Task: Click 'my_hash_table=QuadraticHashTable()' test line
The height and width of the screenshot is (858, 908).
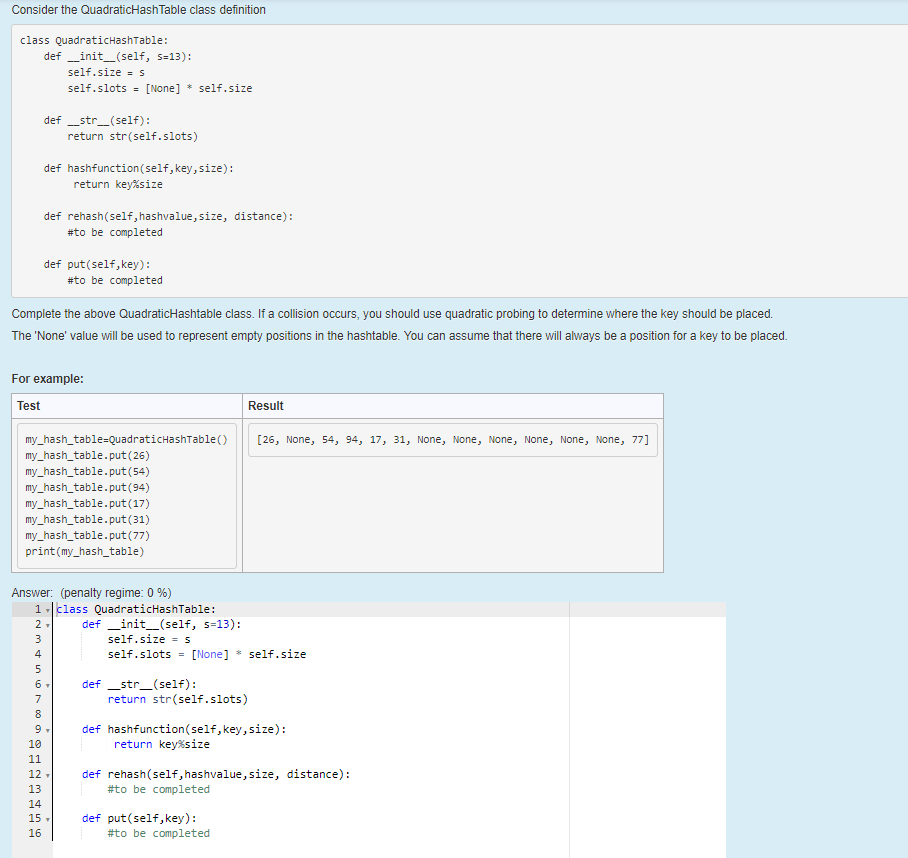Action: [126, 439]
